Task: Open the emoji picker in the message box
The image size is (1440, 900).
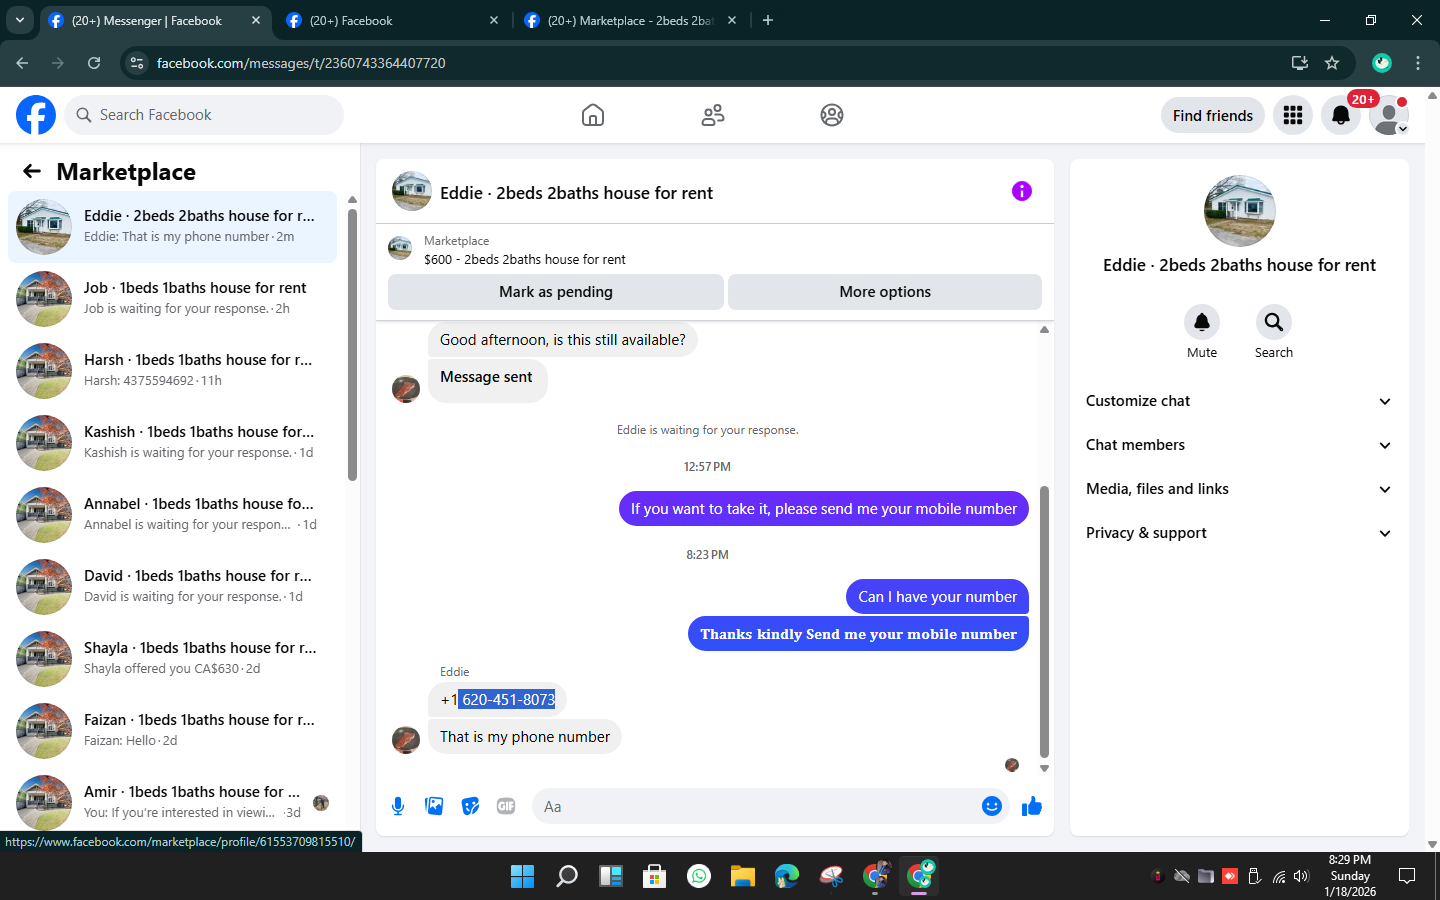Action: click(991, 806)
